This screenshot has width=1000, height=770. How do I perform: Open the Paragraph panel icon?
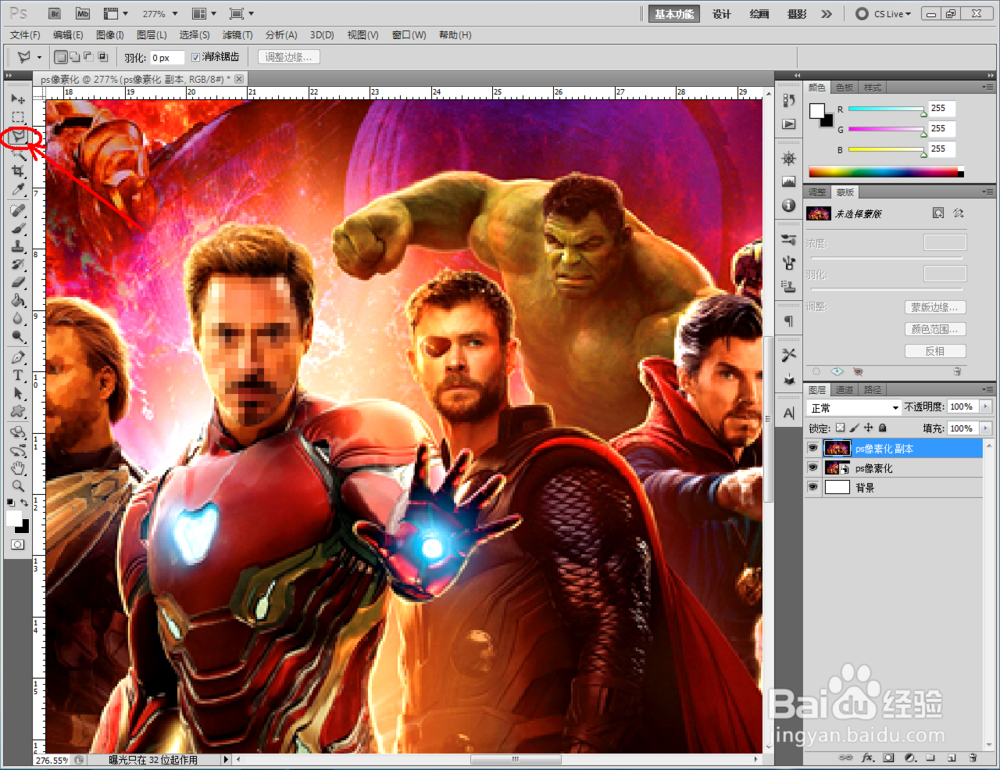(789, 321)
